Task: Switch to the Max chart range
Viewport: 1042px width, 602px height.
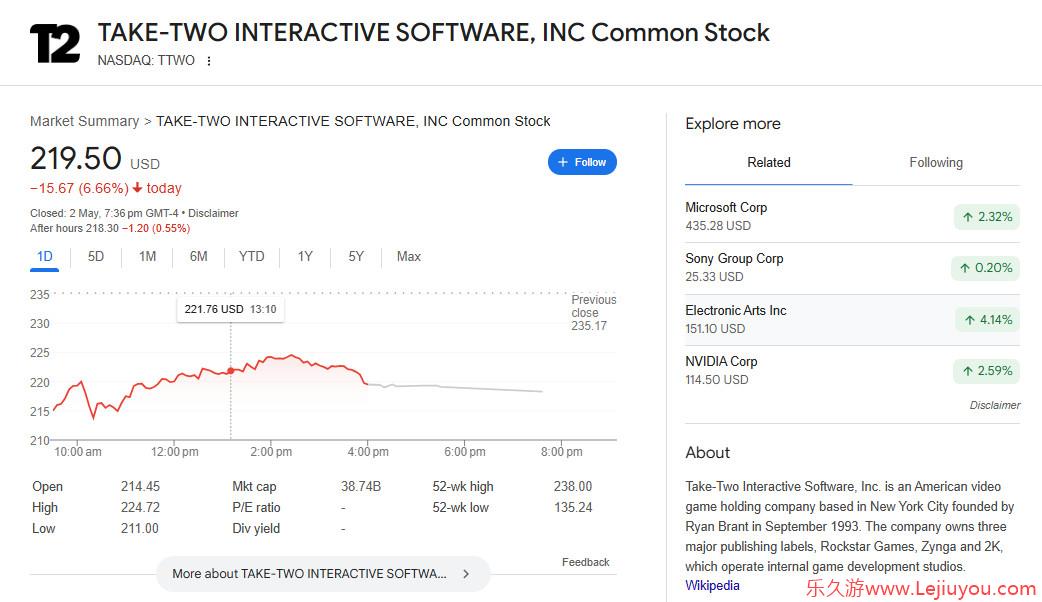Action: [x=409, y=256]
